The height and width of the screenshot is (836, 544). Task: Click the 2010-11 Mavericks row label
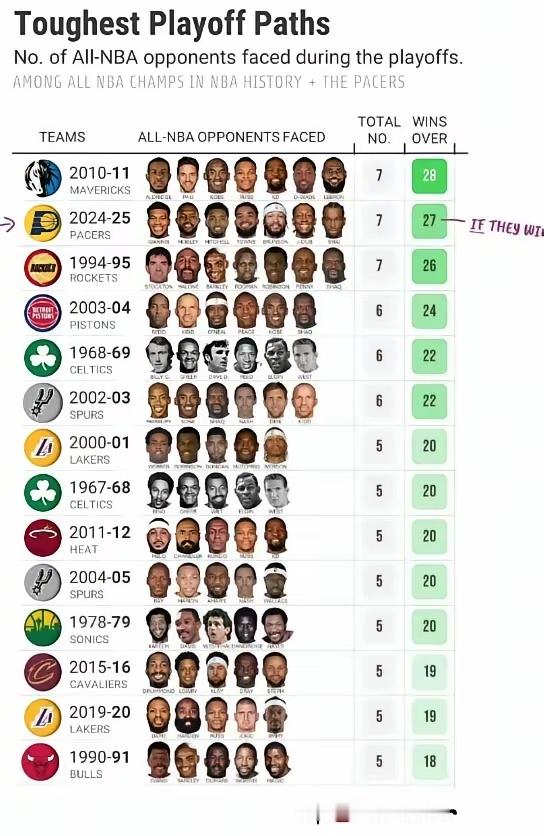click(x=100, y=180)
